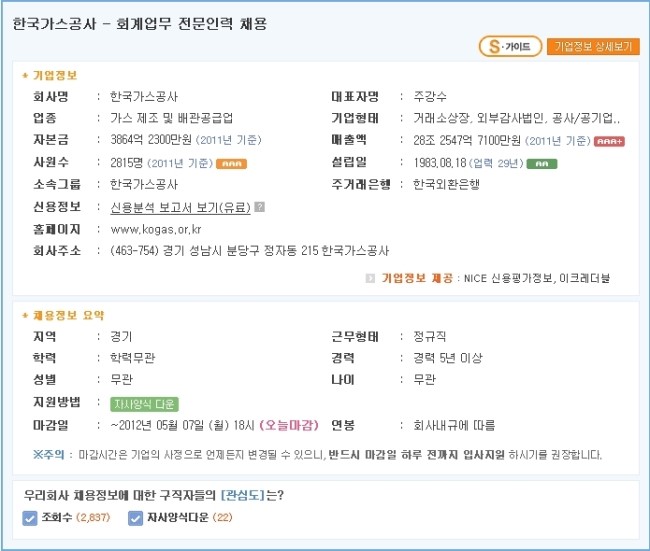The height and width of the screenshot is (551, 650).
Task: Click the employee count 2815명
Action: pyautogui.click(x=126, y=163)
